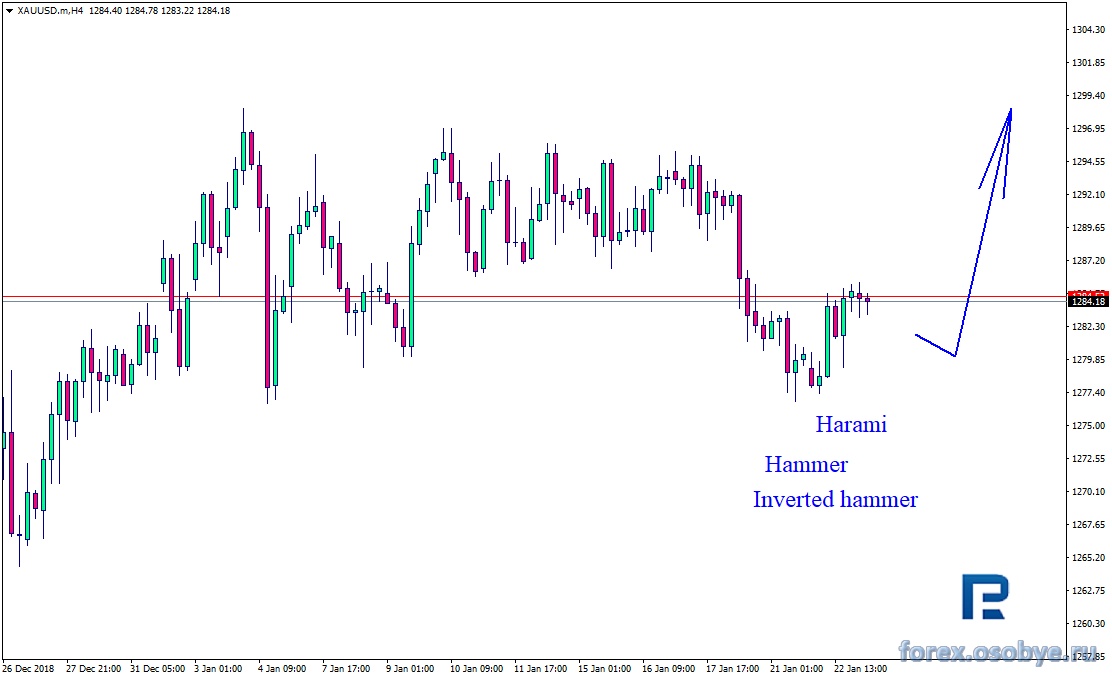Click the 11 Jan 17:00 time label
1112x680 pixels.
pyautogui.click(x=540, y=669)
